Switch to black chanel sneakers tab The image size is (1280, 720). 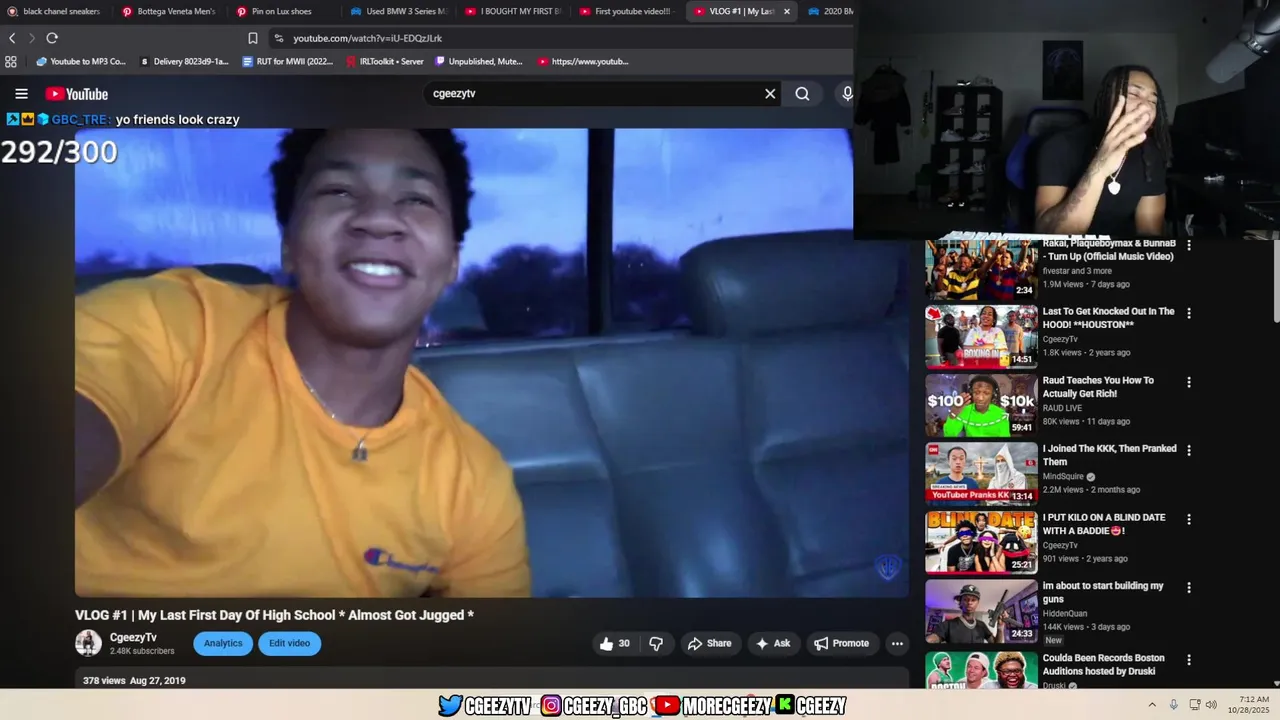tap(55, 11)
